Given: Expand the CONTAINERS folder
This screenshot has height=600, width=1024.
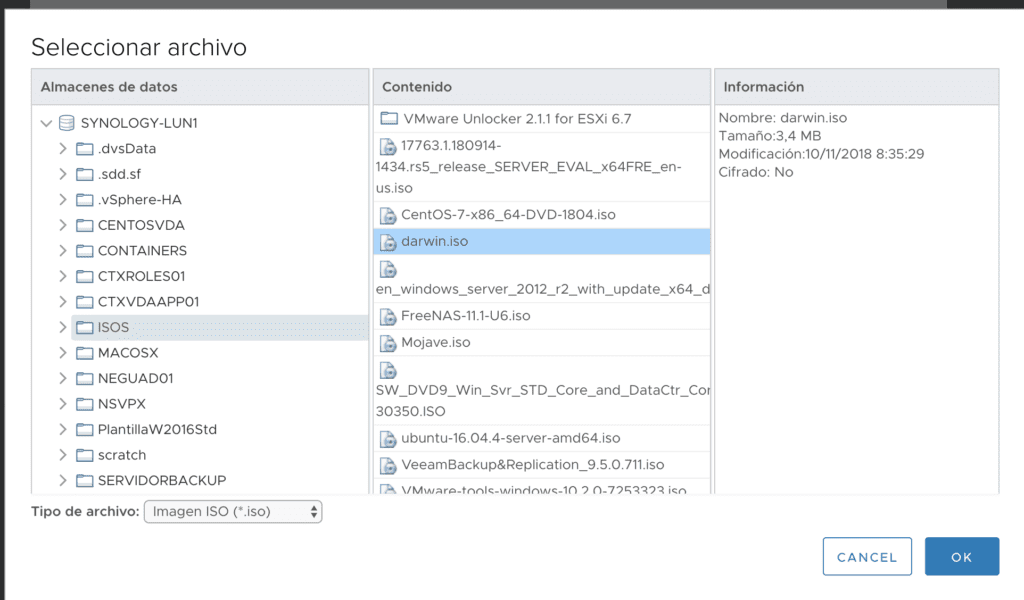Looking at the screenshot, I should pyautogui.click(x=61, y=250).
